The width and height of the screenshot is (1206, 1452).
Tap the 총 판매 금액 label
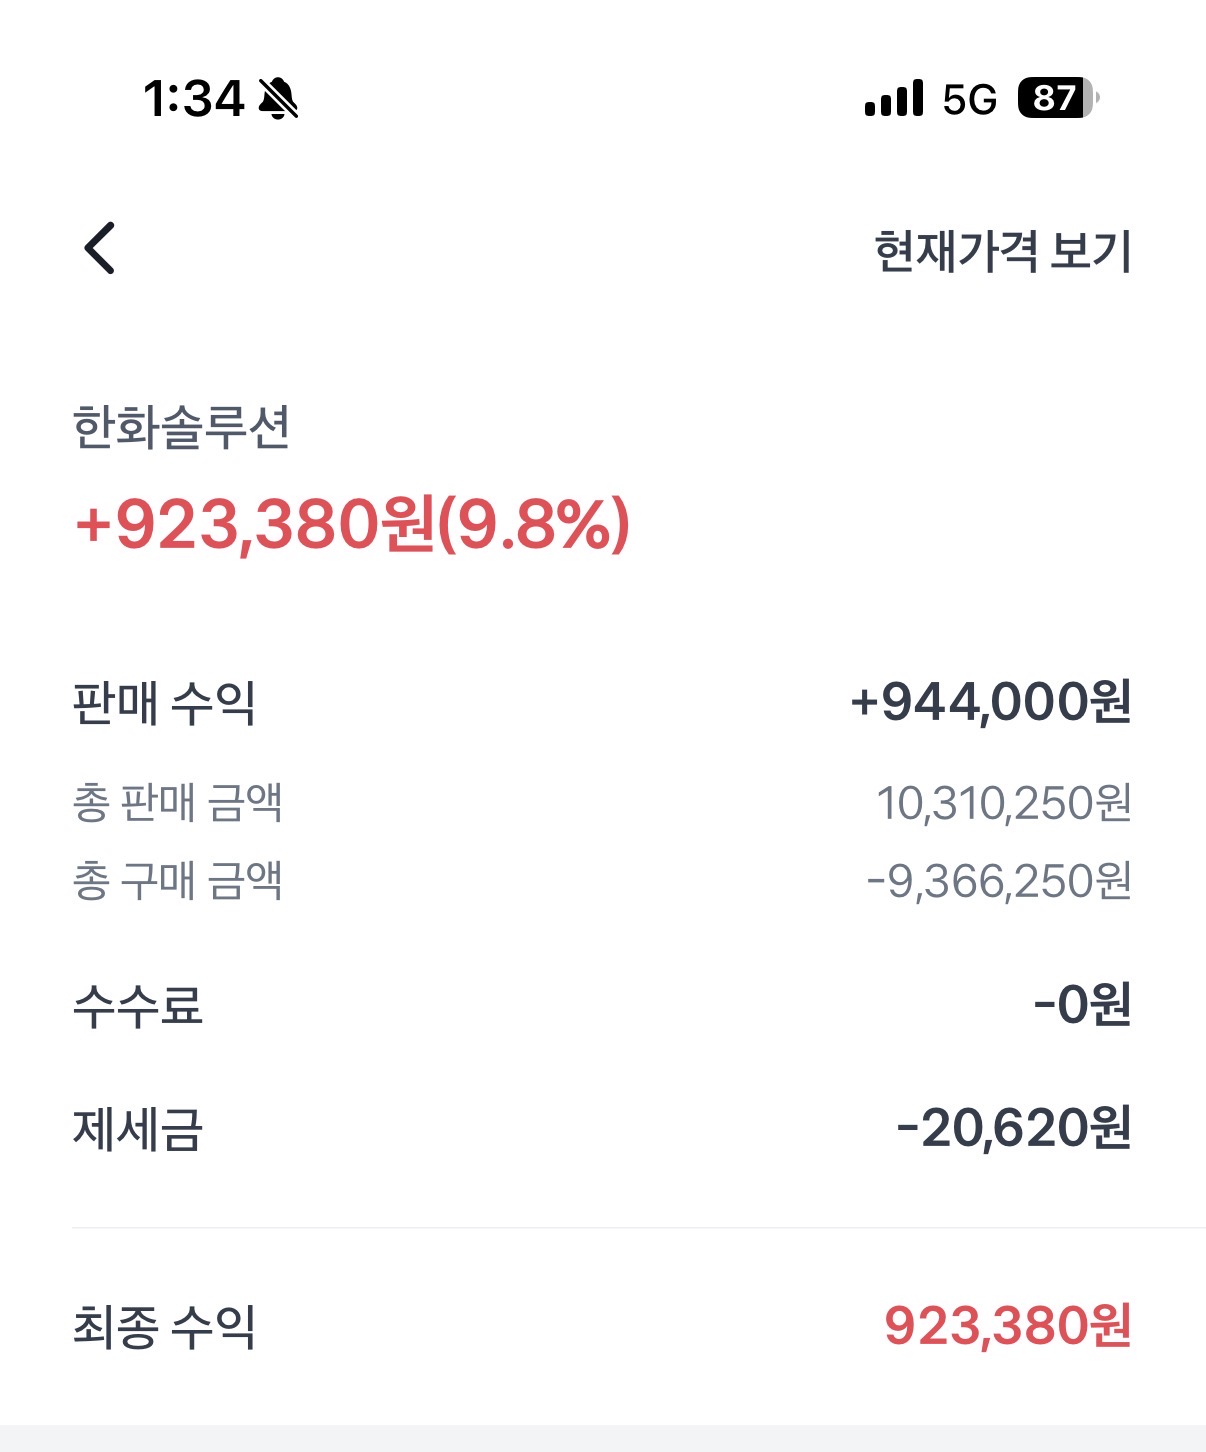click(177, 802)
